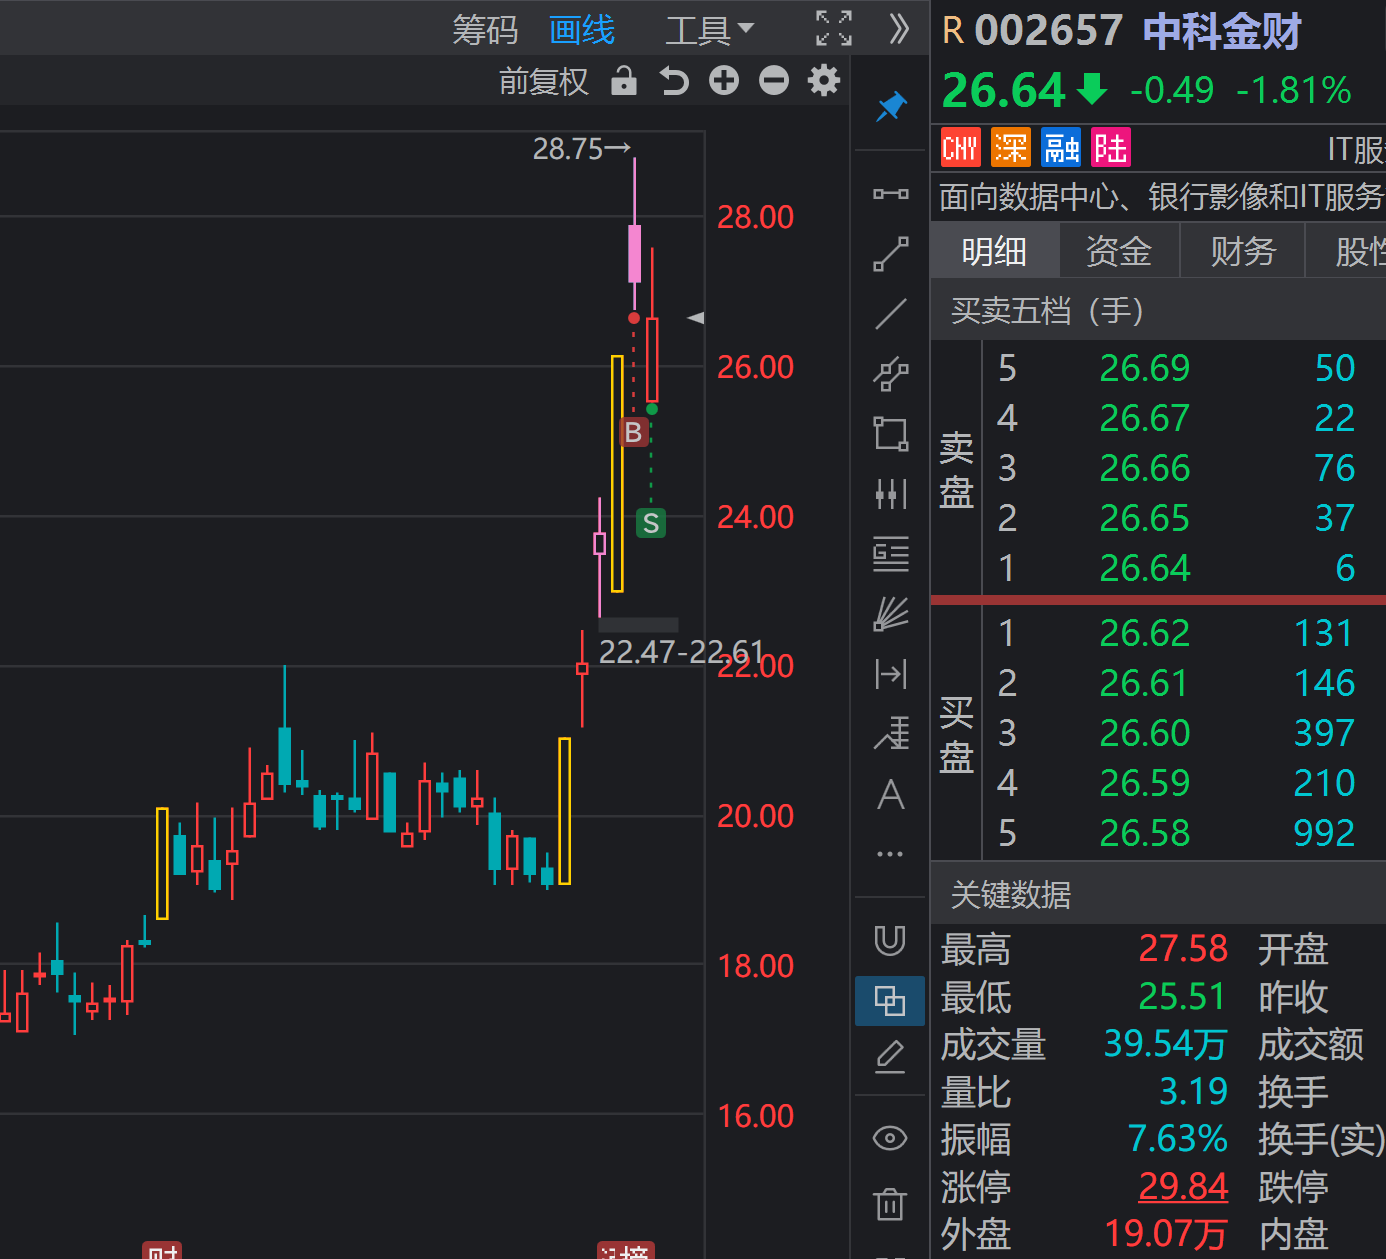Screen dimensions: 1386x1259
Task: Click the 关键数据 section header
Action: coord(1011,895)
